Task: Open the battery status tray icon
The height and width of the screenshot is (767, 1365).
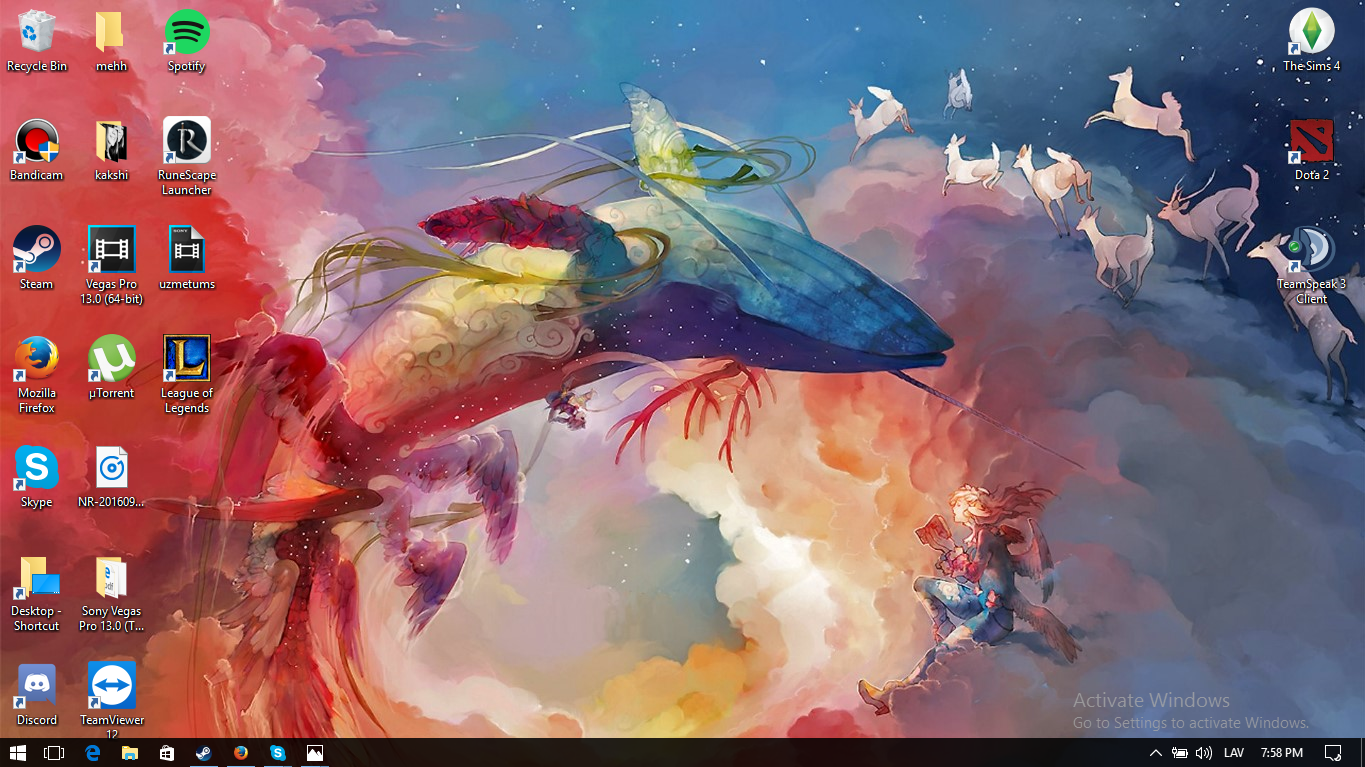Action: coord(1180,752)
